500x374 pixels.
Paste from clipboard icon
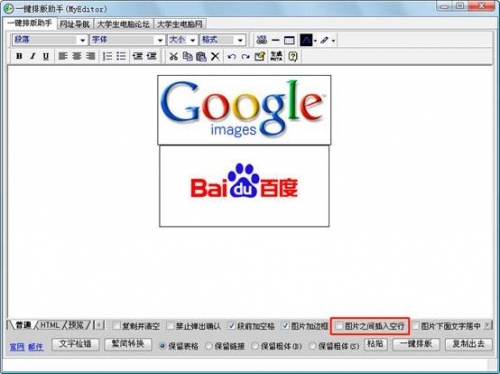click(201, 56)
